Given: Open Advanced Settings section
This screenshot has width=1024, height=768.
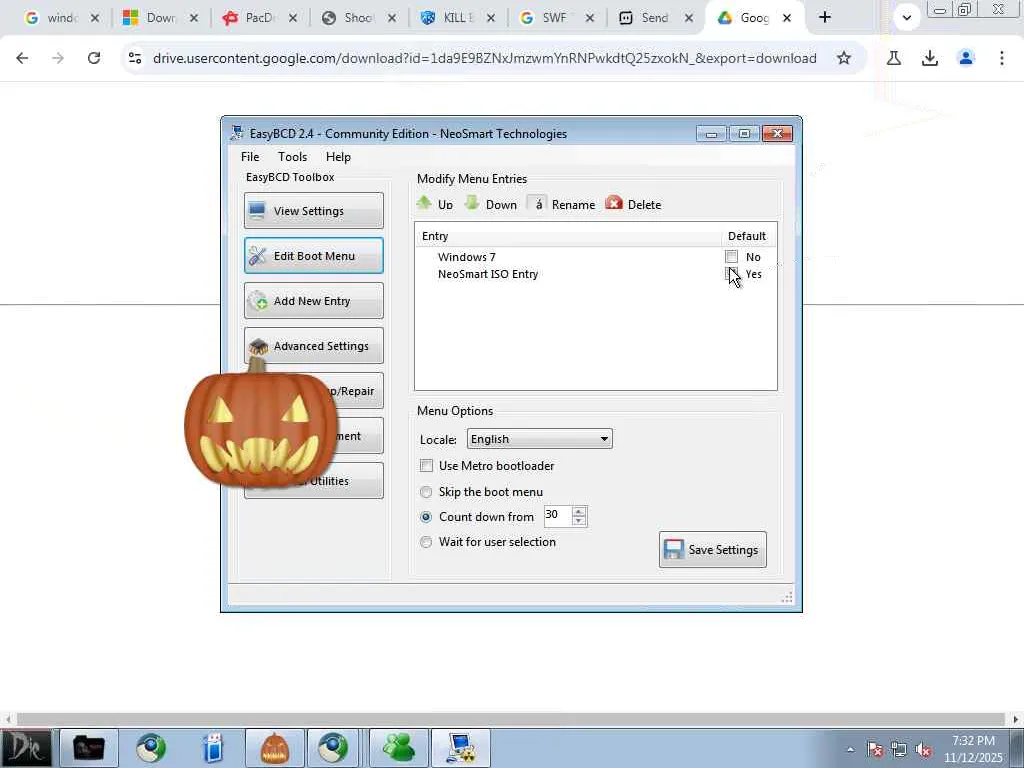Looking at the screenshot, I should tap(313, 345).
